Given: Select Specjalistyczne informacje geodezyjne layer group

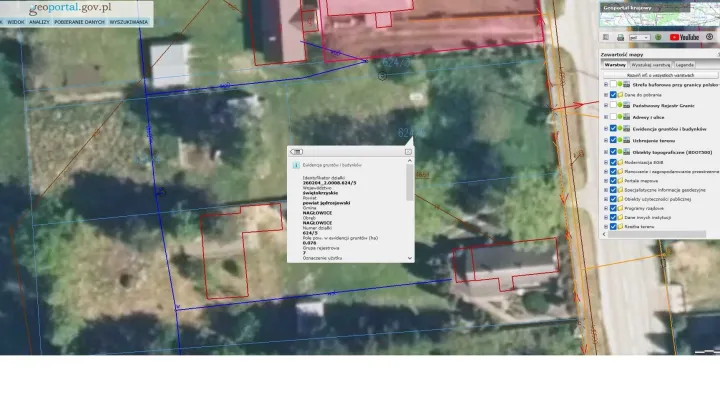Looking at the screenshot, I should (665, 190).
